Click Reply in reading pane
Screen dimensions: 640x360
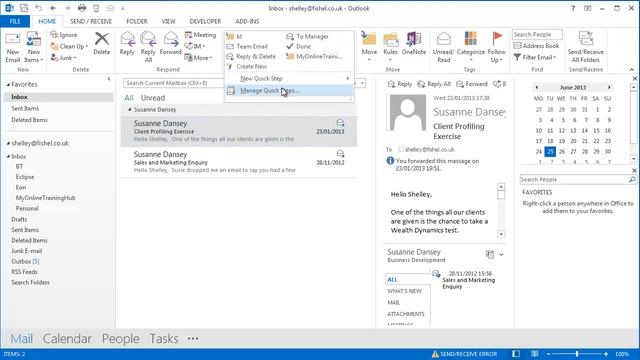(400, 84)
